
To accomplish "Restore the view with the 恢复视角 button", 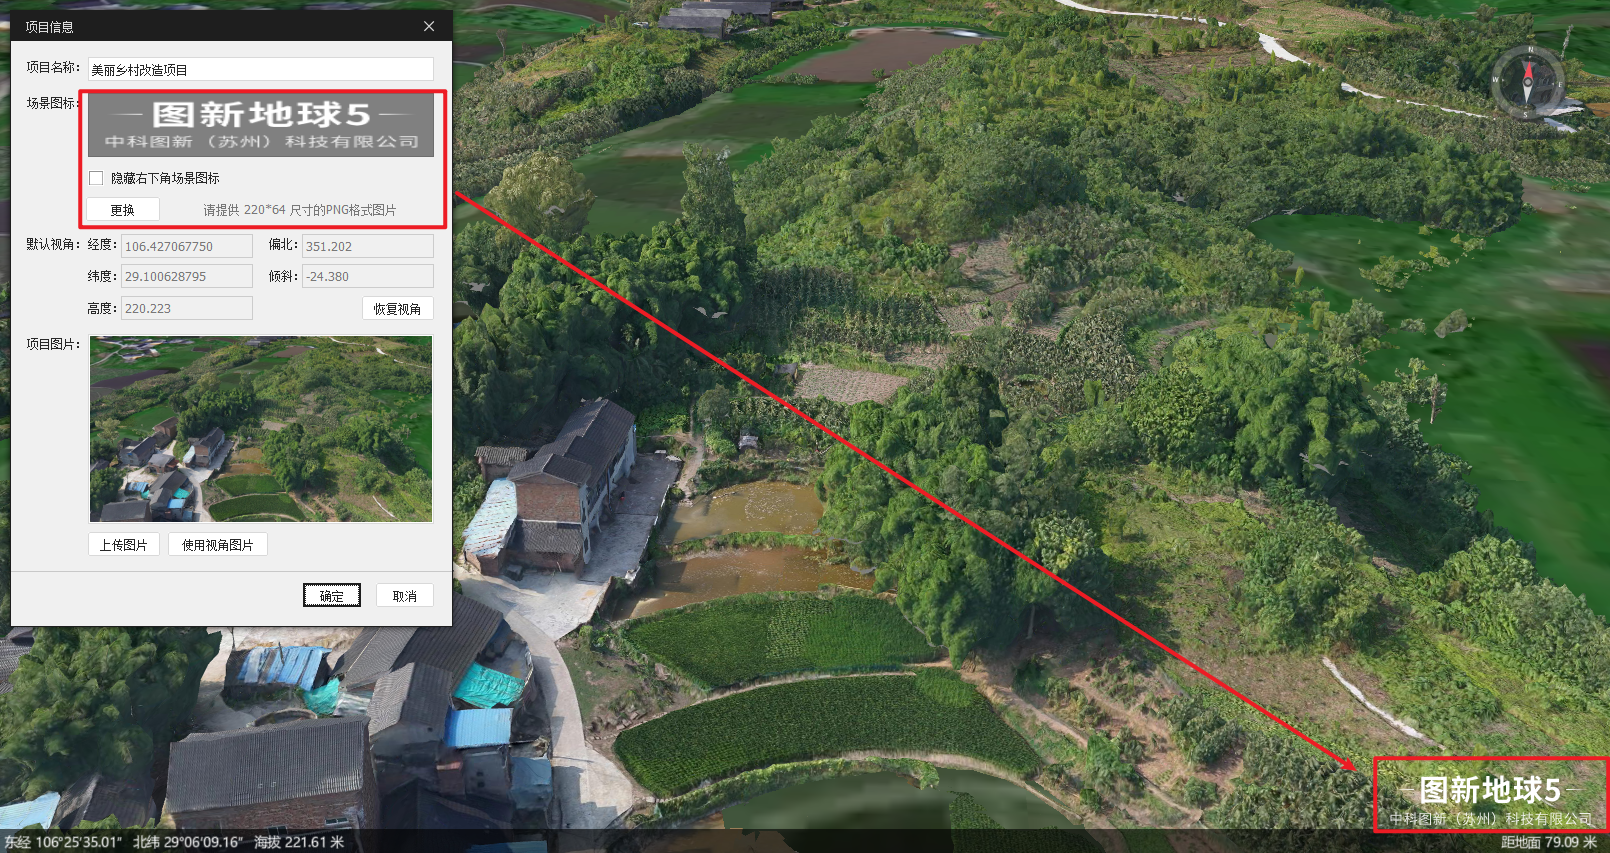I will (398, 309).
